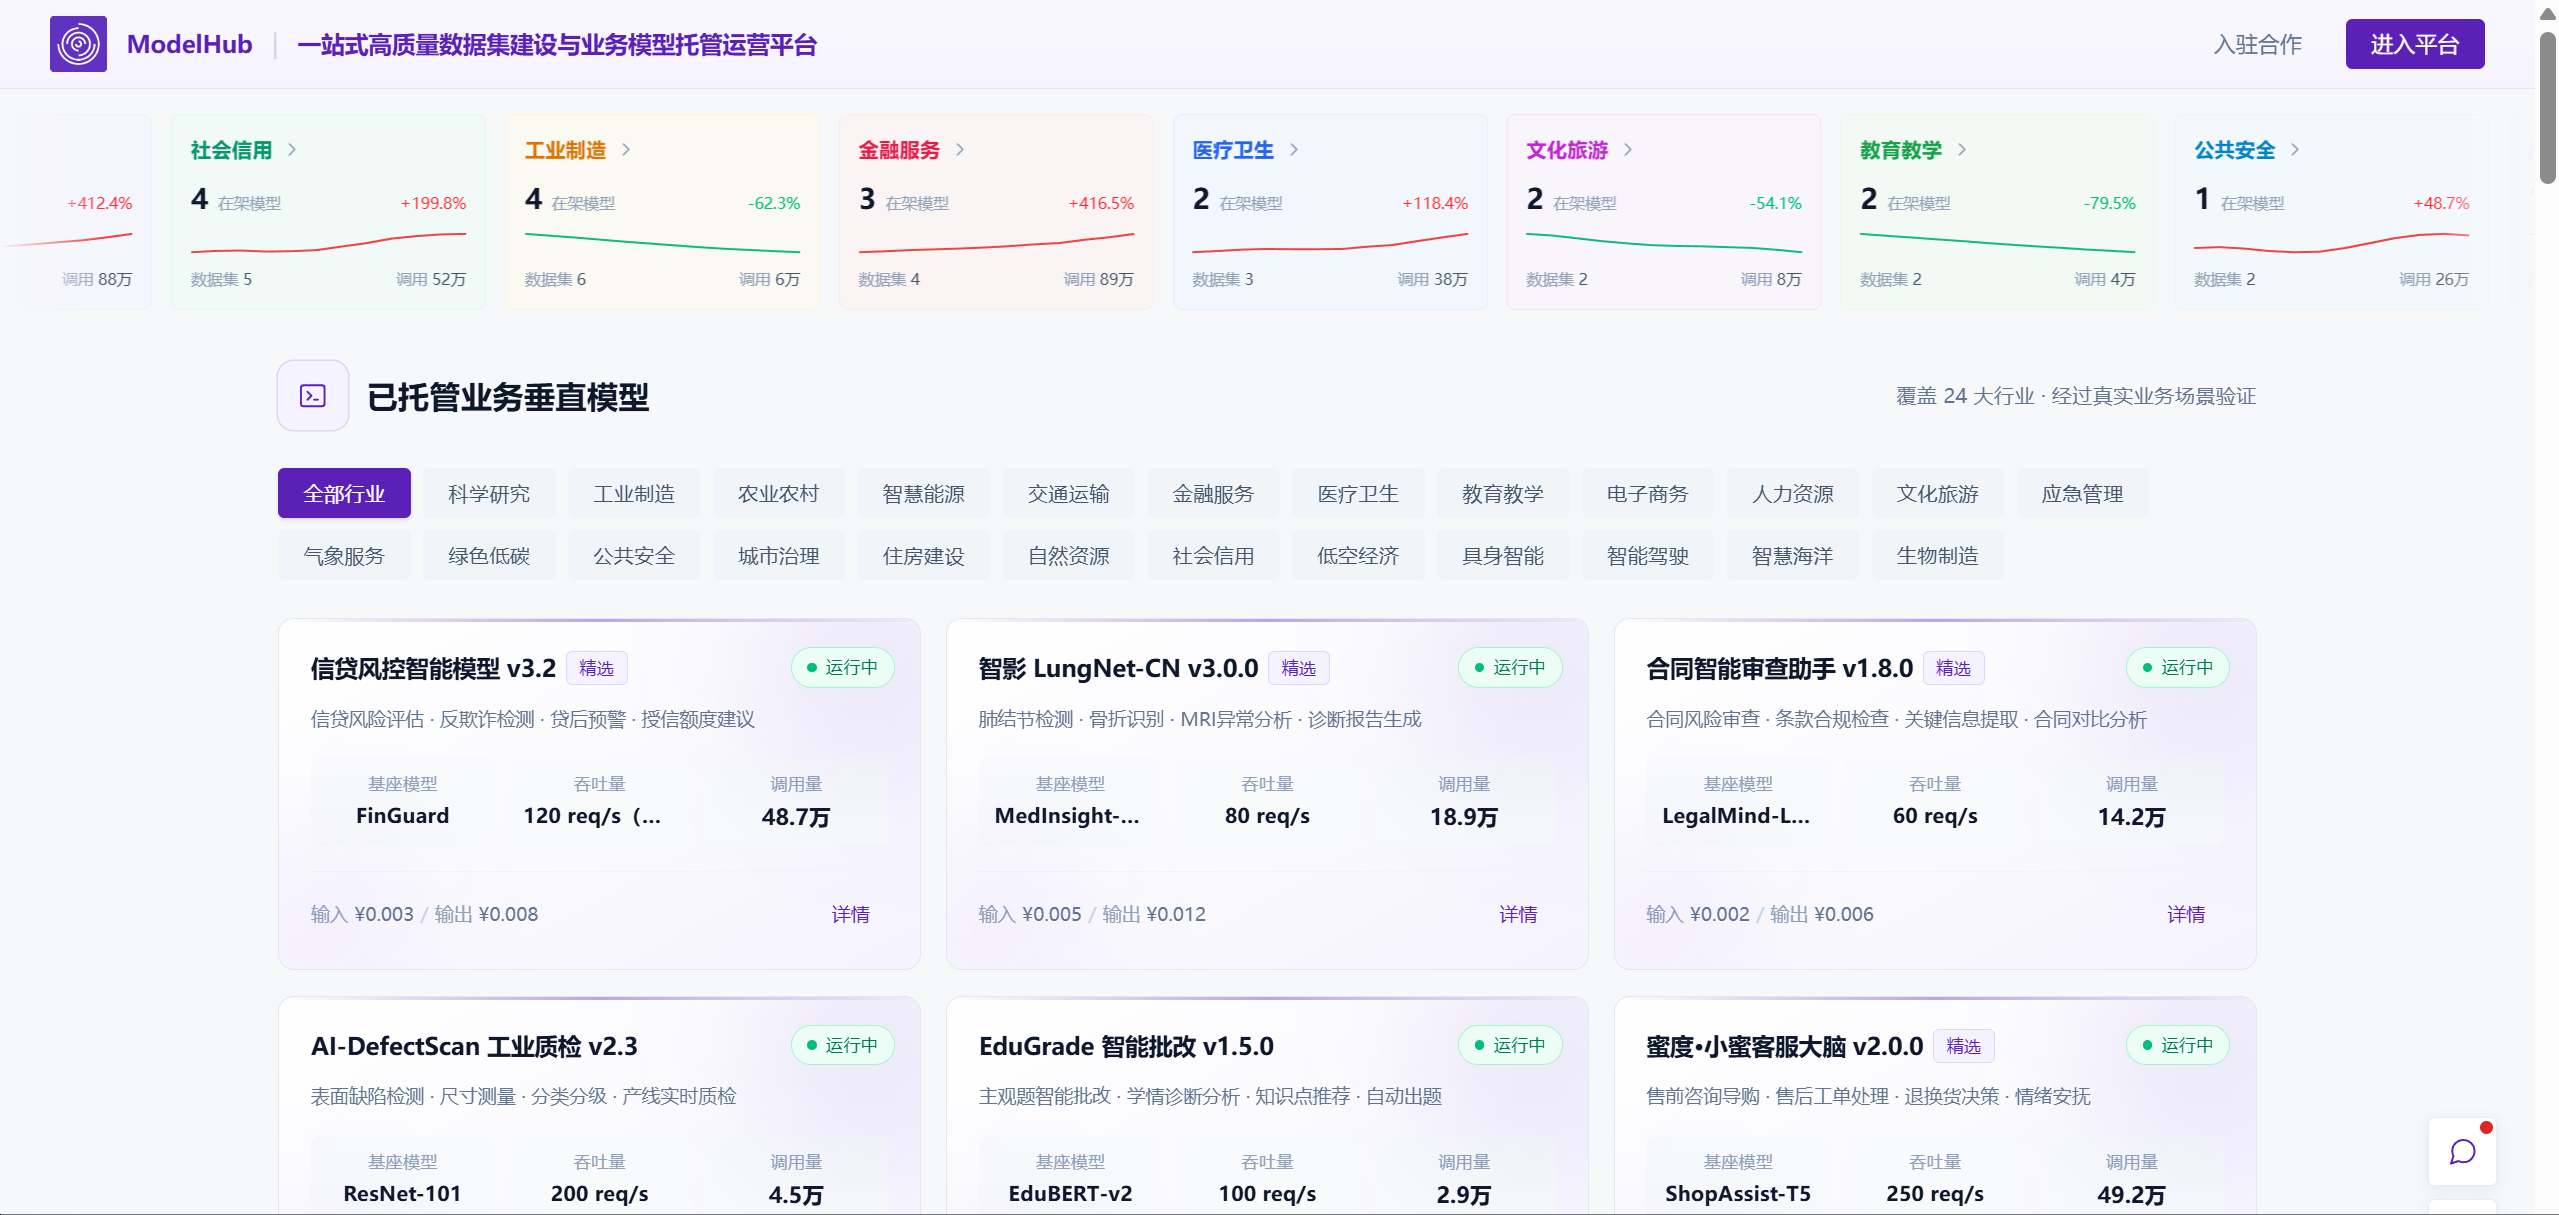Select the 公共安全 filter tab
The width and height of the screenshot is (2559, 1215).
click(x=634, y=555)
